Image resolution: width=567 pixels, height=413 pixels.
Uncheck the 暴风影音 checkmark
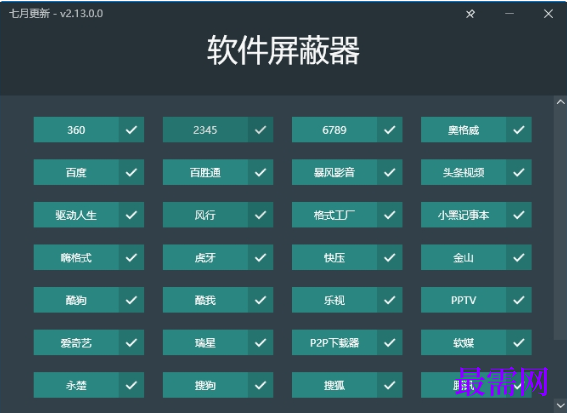coord(389,172)
